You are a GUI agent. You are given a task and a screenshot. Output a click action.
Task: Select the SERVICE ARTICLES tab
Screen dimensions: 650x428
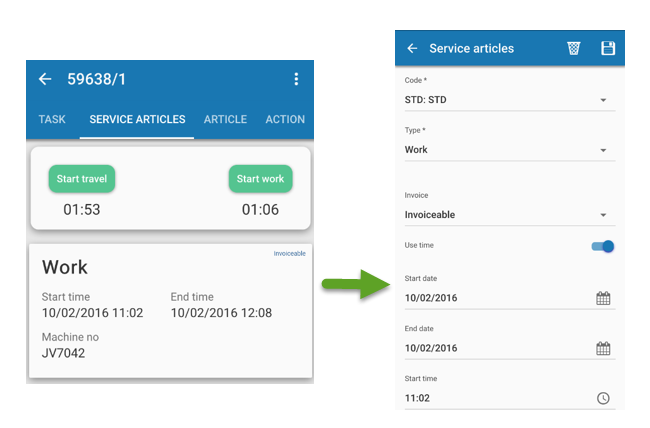(x=137, y=119)
